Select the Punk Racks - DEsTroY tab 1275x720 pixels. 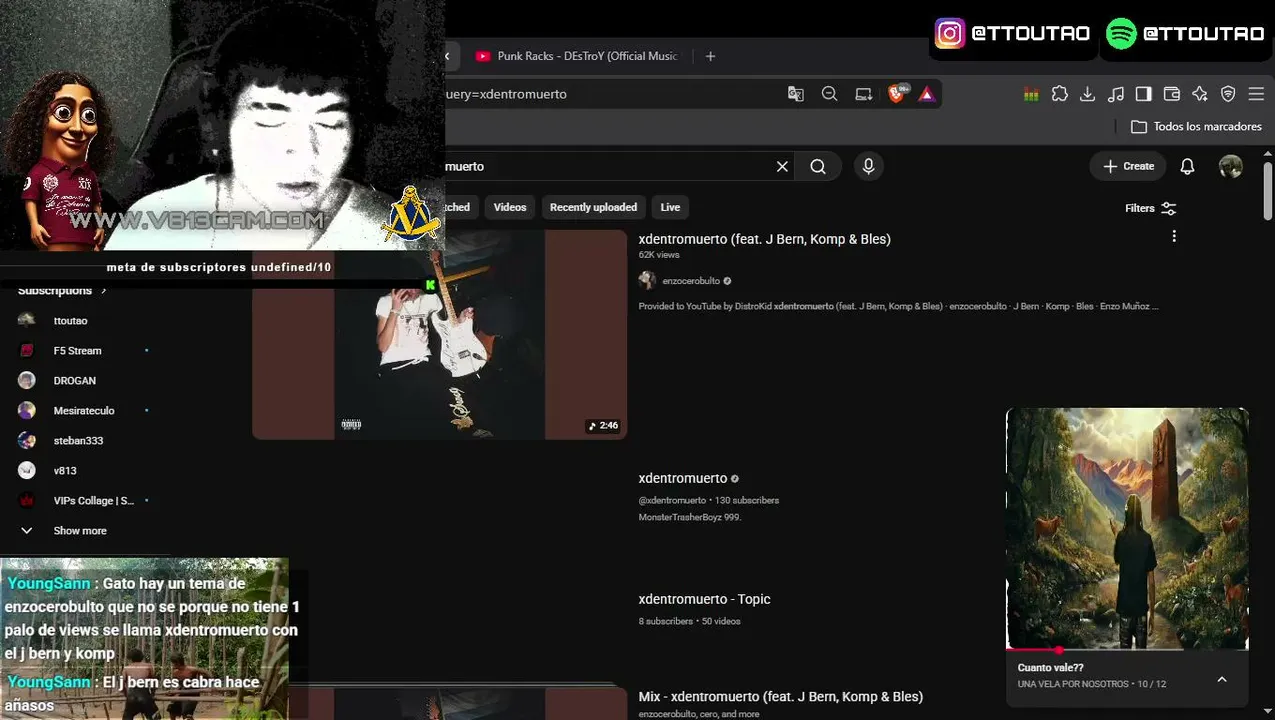pyautogui.click(x=576, y=56)
